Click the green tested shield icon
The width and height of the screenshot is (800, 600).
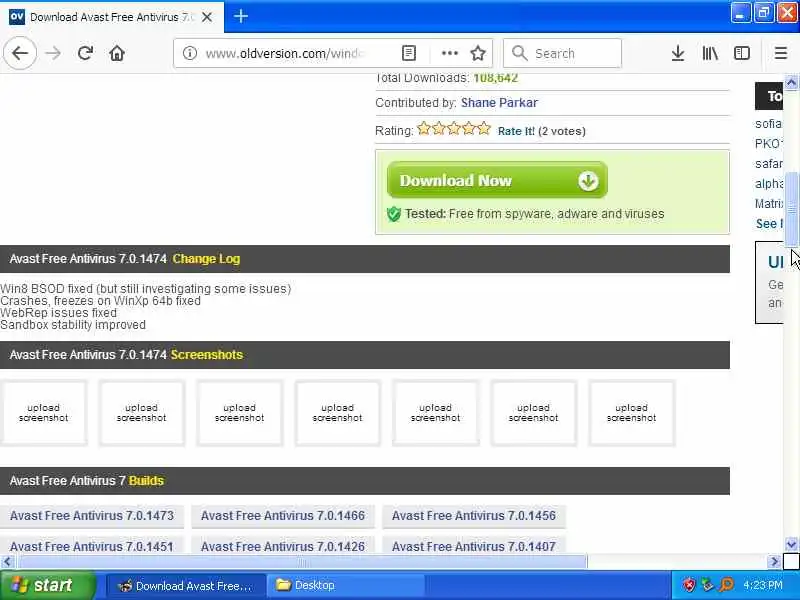[x=394, y=214]
